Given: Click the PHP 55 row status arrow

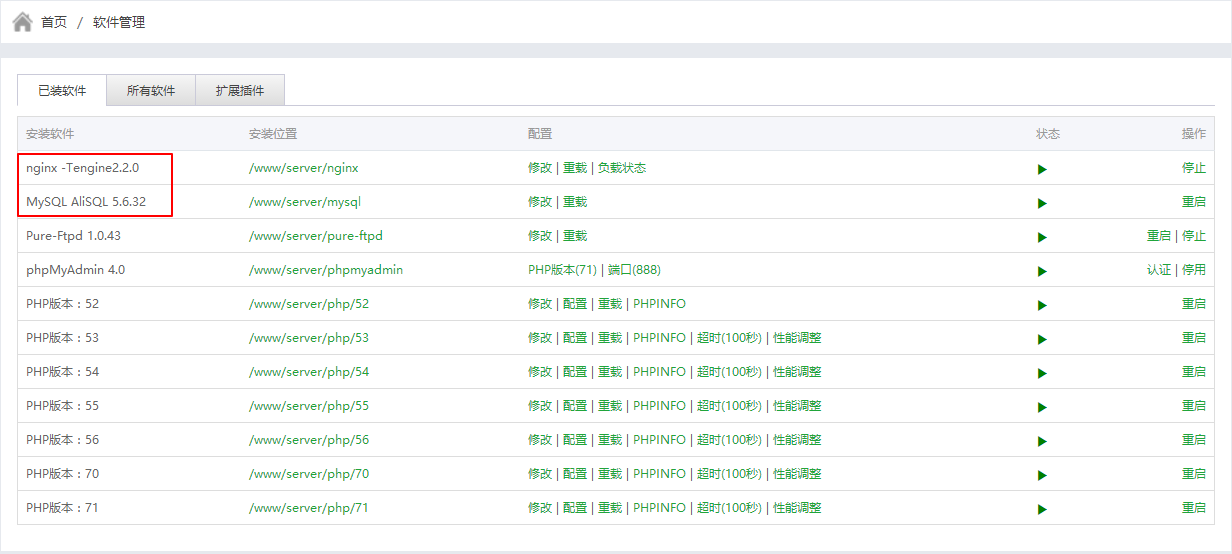Looking at the screenshot, I should tap(1042, 407).
